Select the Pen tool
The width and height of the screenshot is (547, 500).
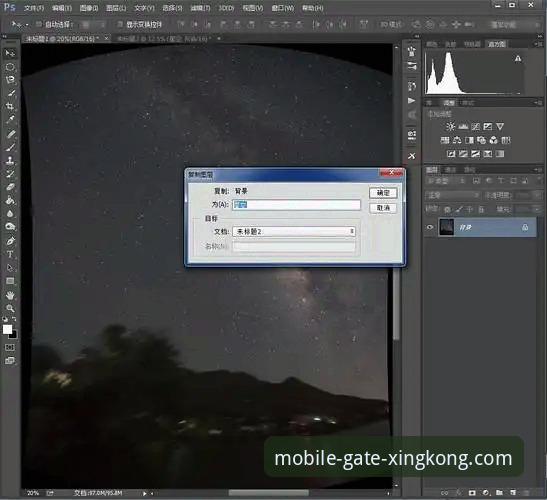point(10,241)
